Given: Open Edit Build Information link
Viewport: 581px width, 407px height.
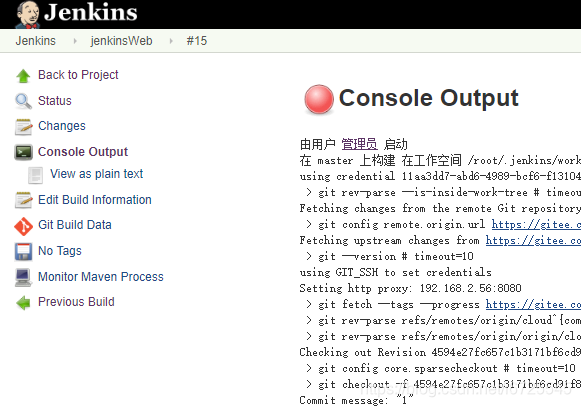Looking at the screenshot, I should coord(95,200).
